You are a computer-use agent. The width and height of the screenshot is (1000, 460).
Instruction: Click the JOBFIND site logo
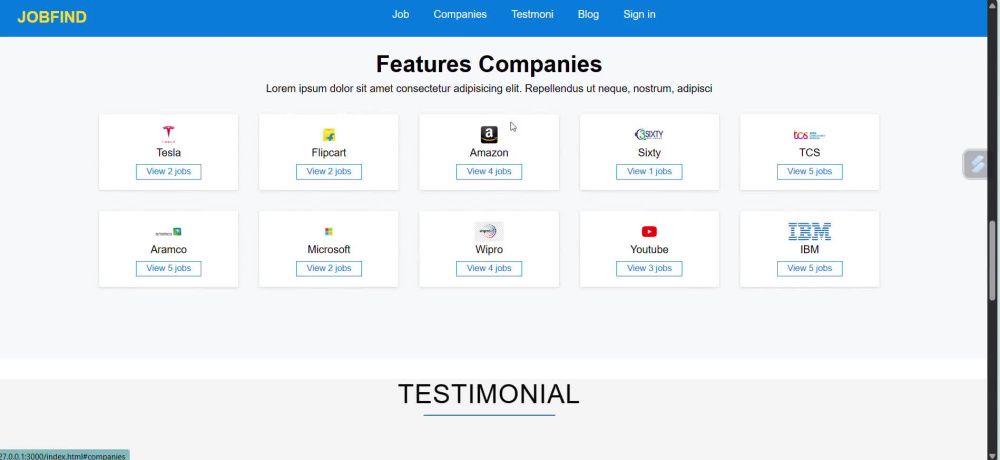click(52, 17)
